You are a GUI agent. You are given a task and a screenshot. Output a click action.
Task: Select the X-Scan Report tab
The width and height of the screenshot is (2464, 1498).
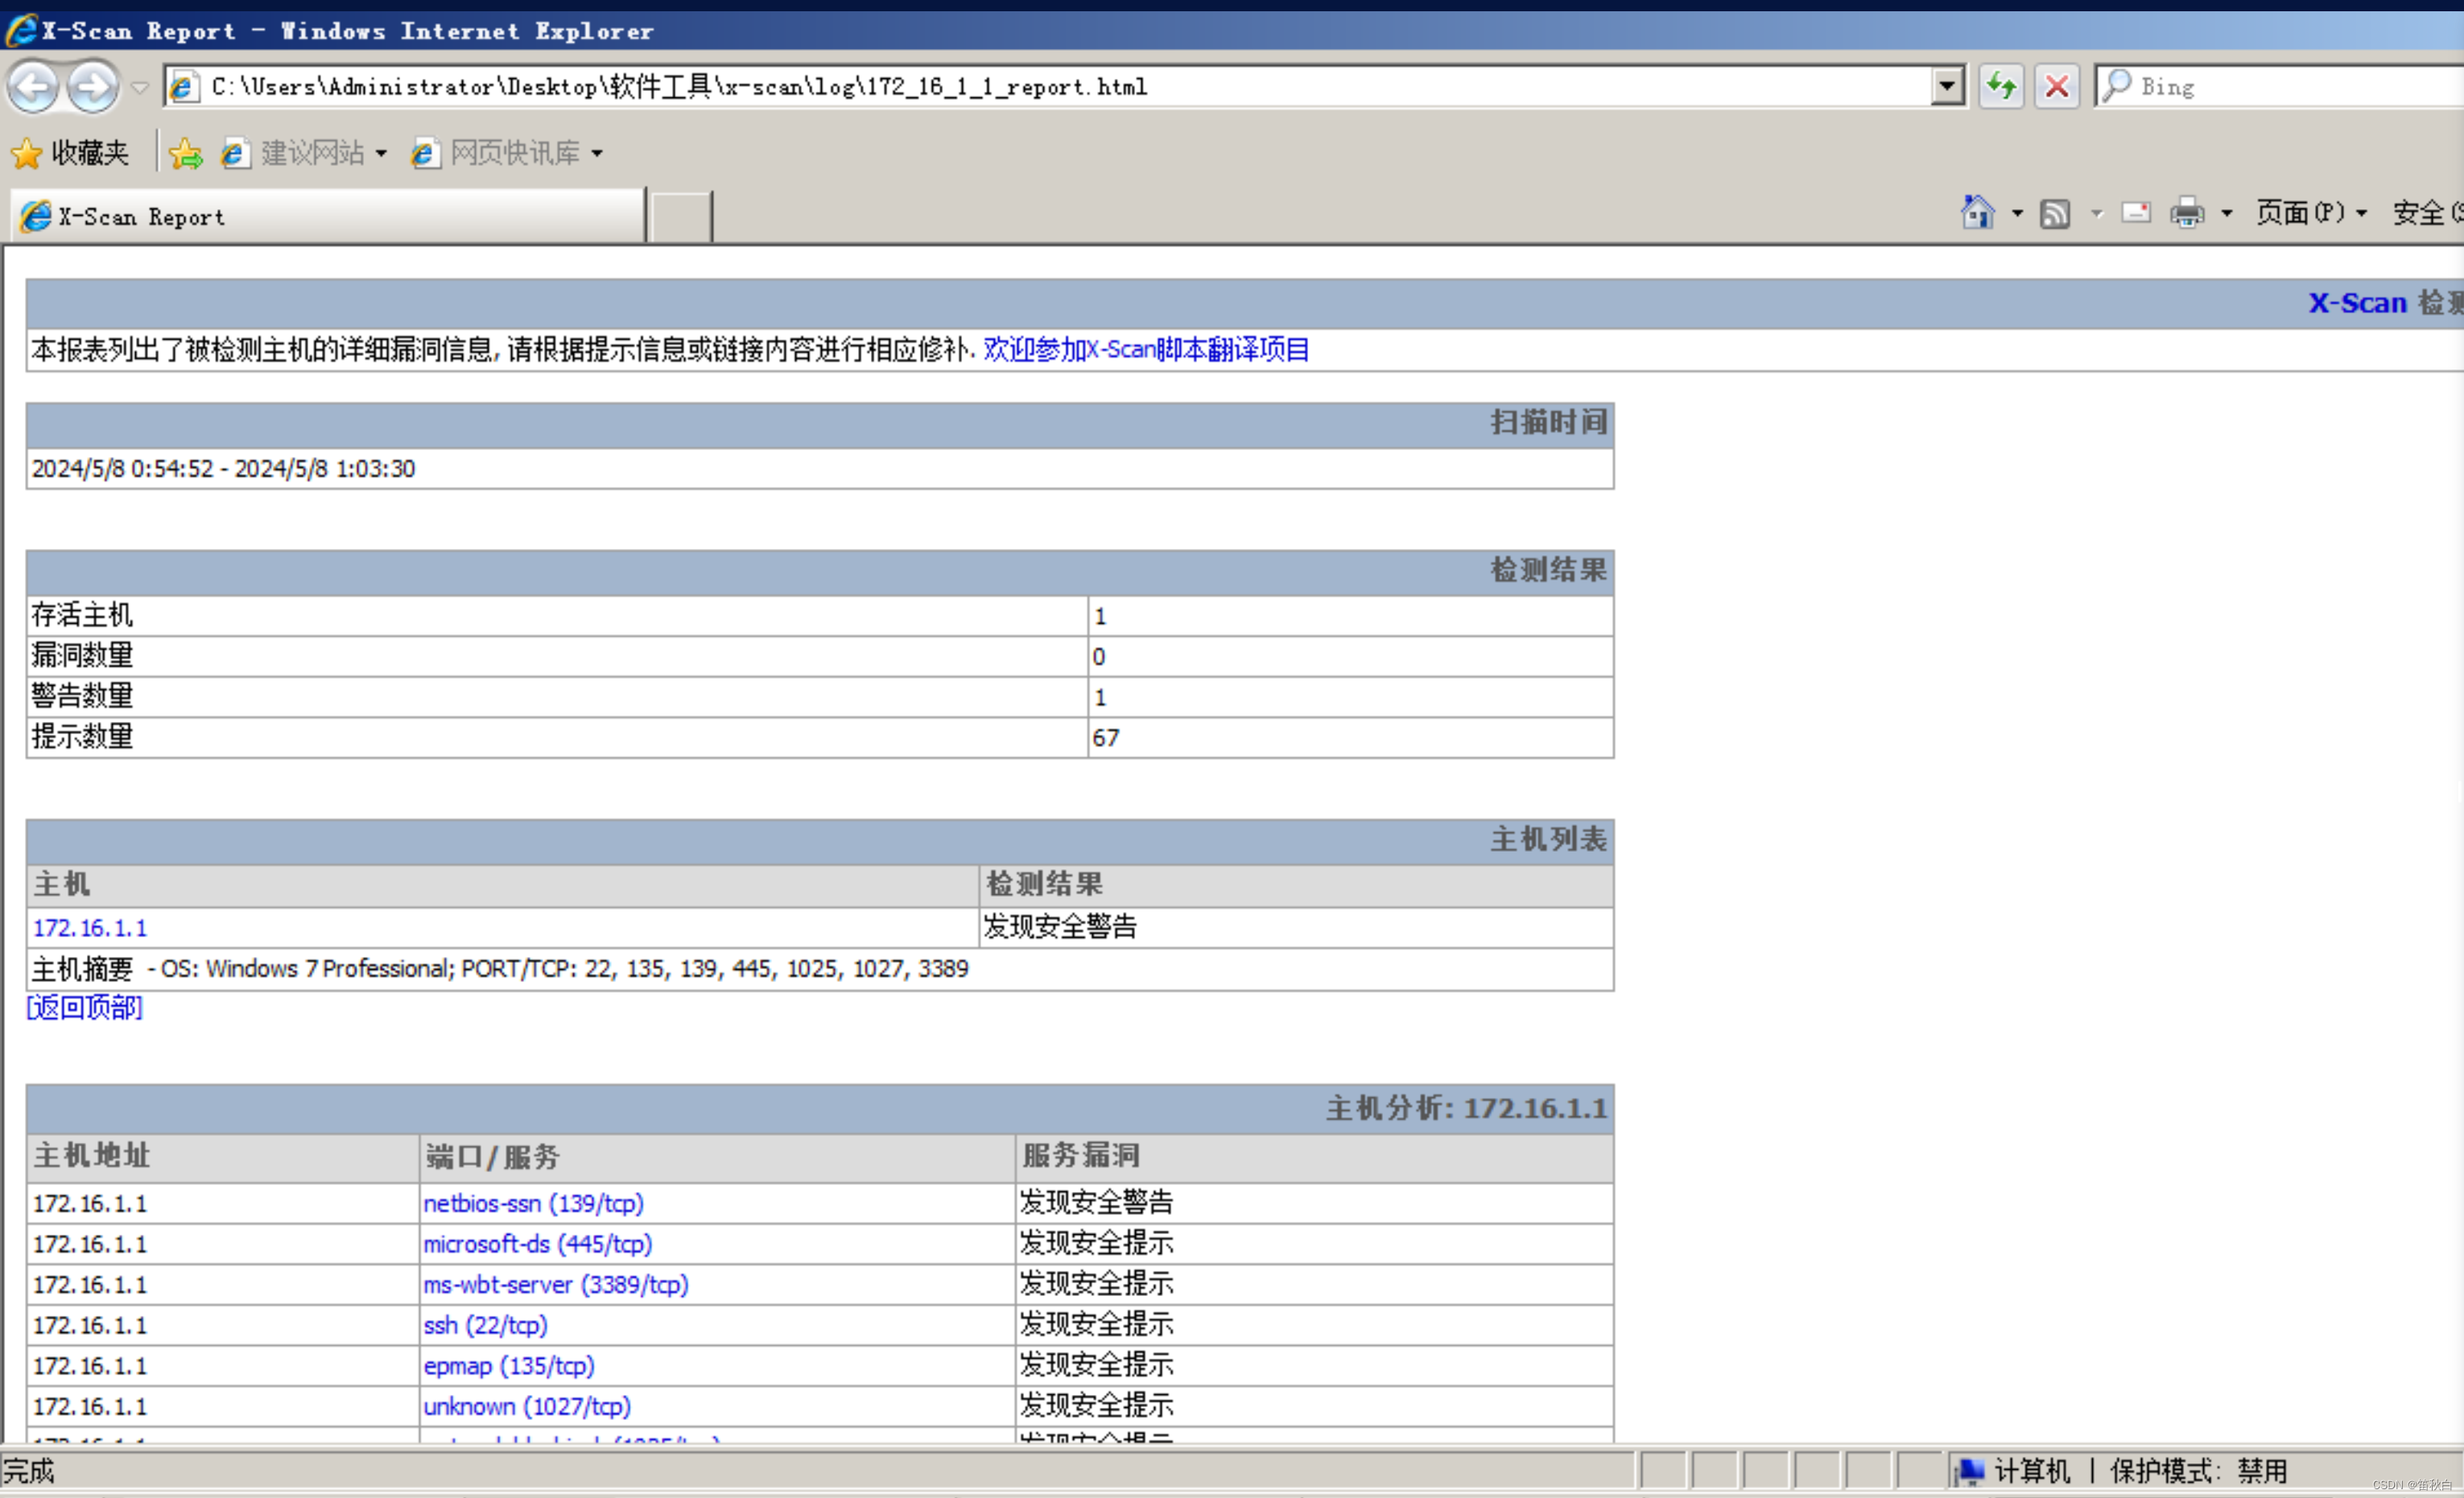pyautogui.click(x=327, y=216)
